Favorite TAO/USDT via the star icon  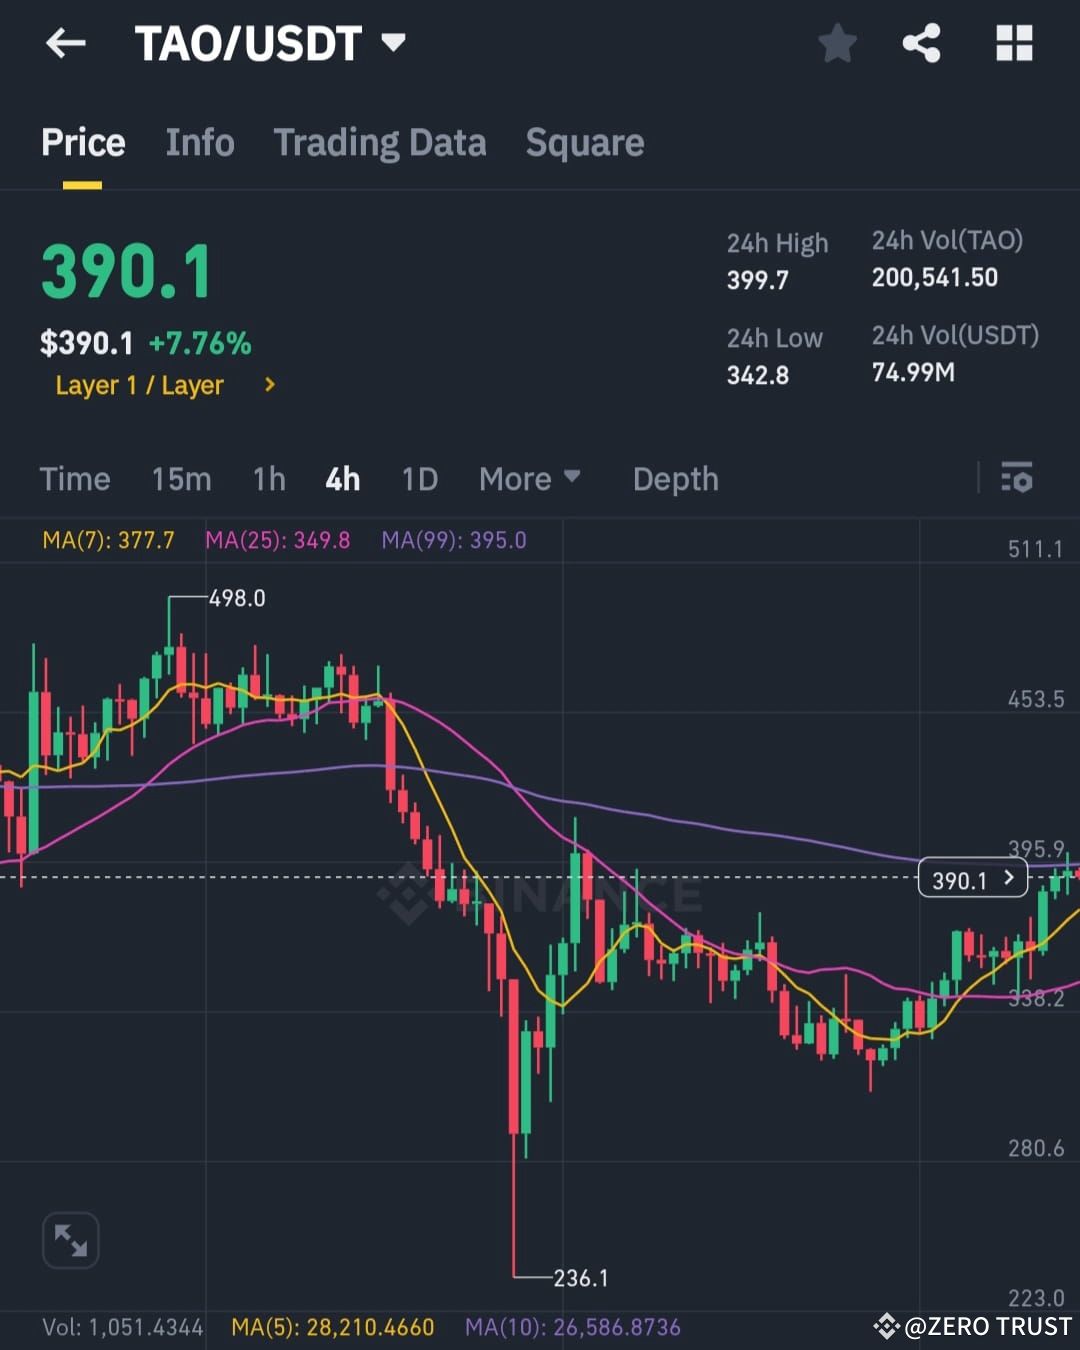point(838,43)
